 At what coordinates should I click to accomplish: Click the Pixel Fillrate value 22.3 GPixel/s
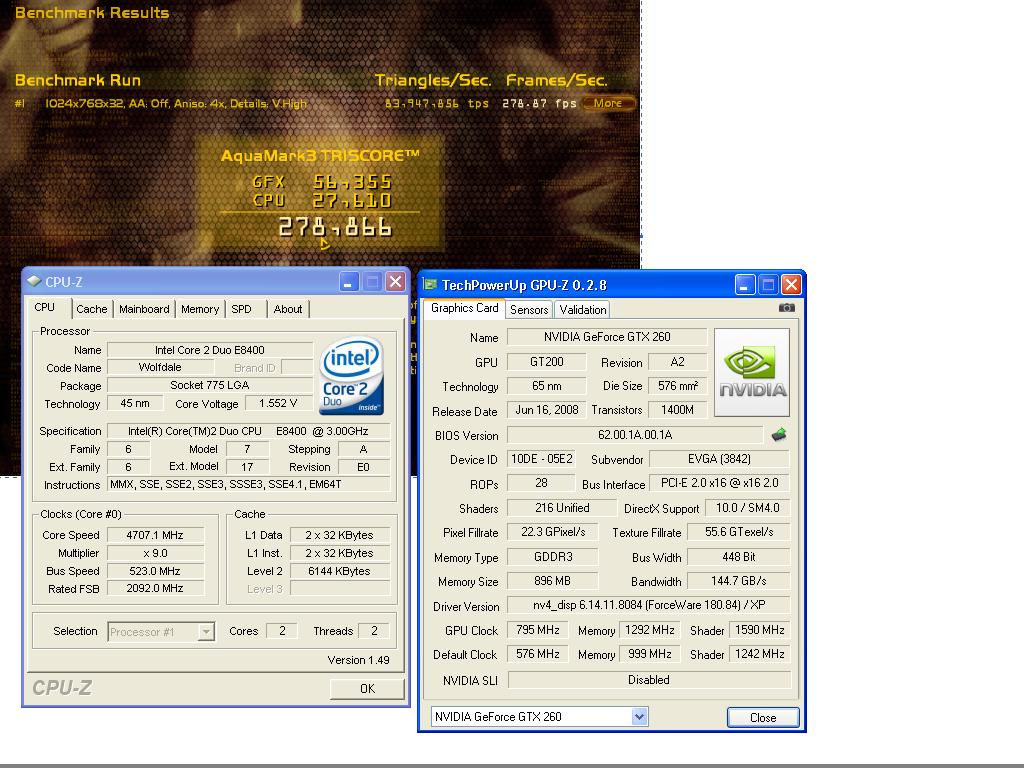coord(552,532)
